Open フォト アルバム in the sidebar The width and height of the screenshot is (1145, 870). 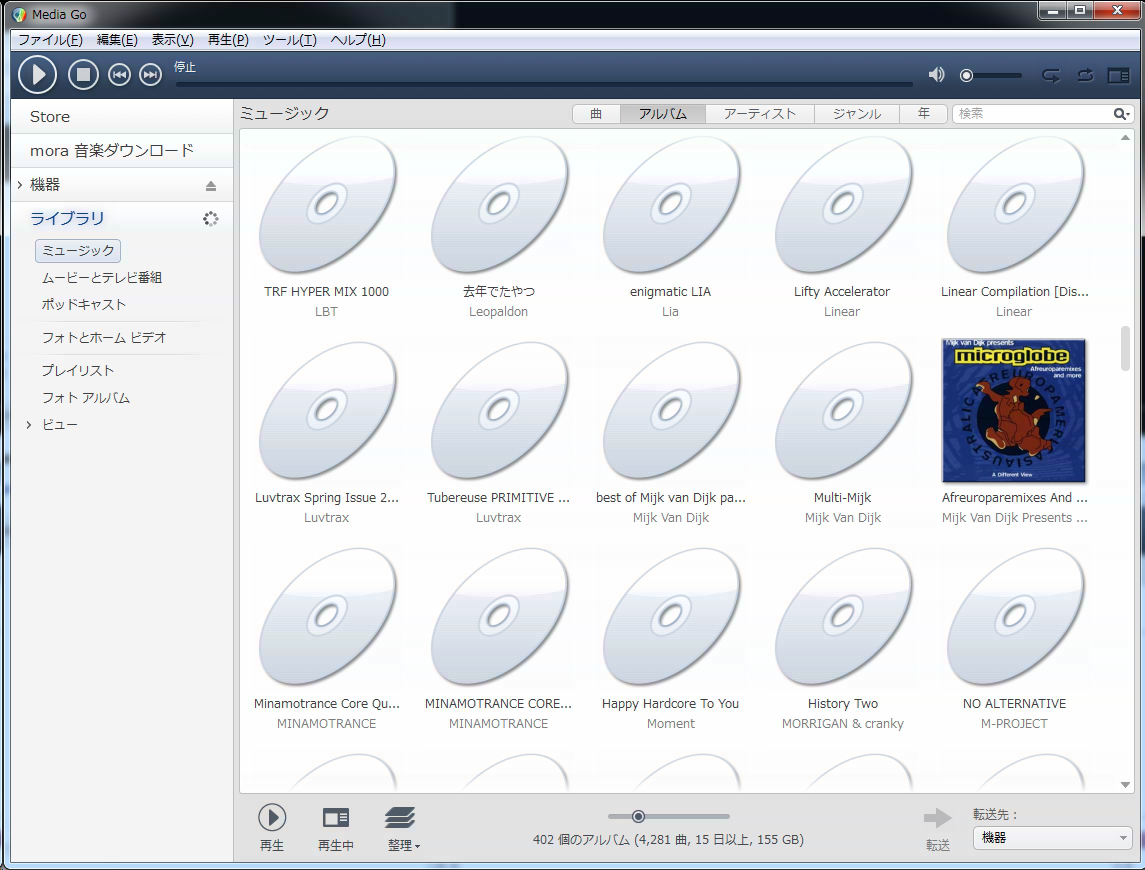click(85, 397)
